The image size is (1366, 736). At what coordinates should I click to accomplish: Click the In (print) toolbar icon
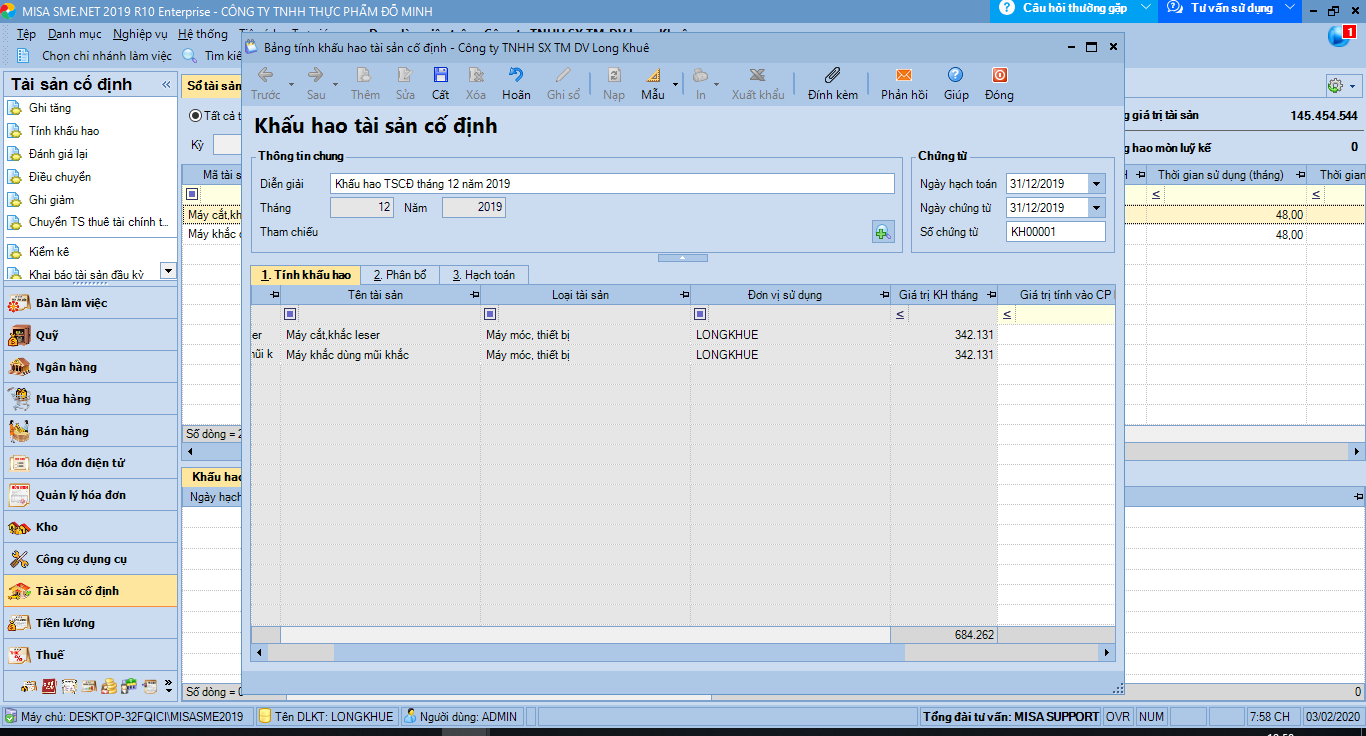point(700,75)
